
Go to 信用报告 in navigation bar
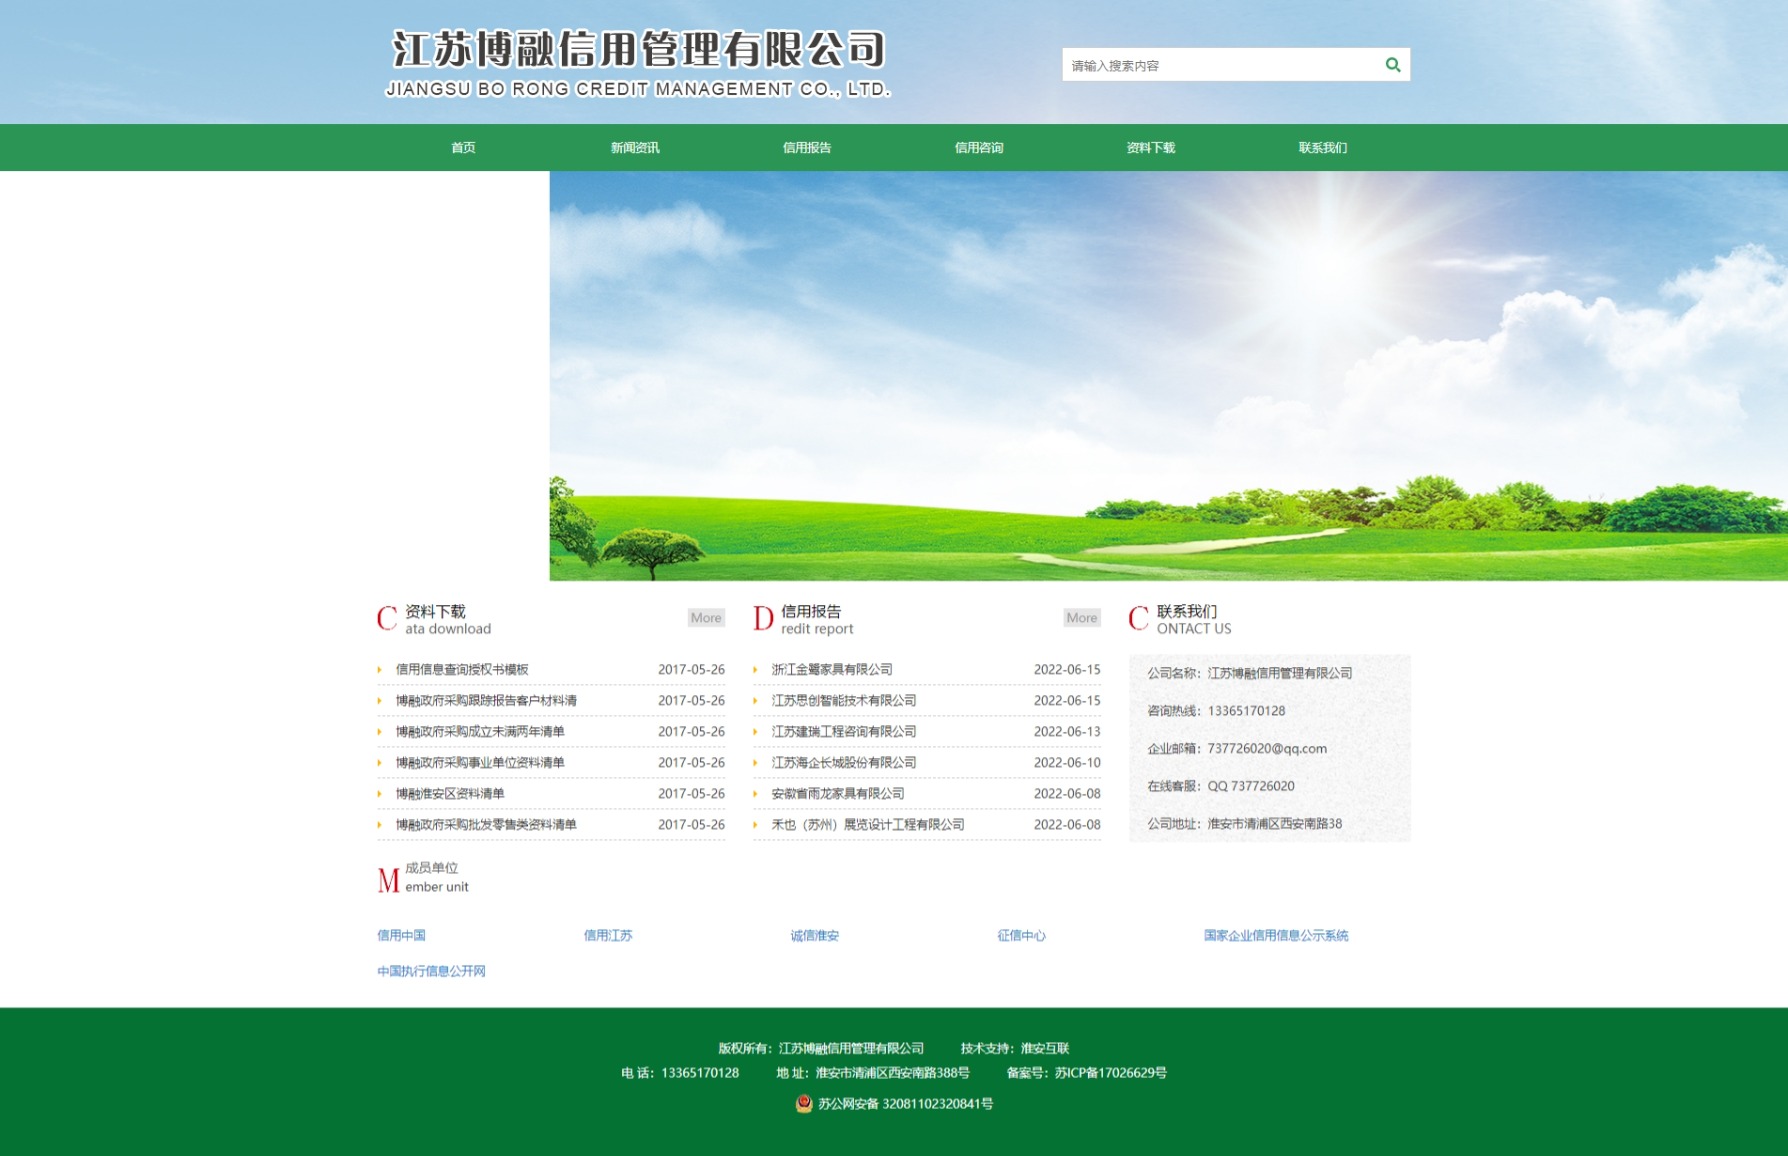tap(807, 148)
